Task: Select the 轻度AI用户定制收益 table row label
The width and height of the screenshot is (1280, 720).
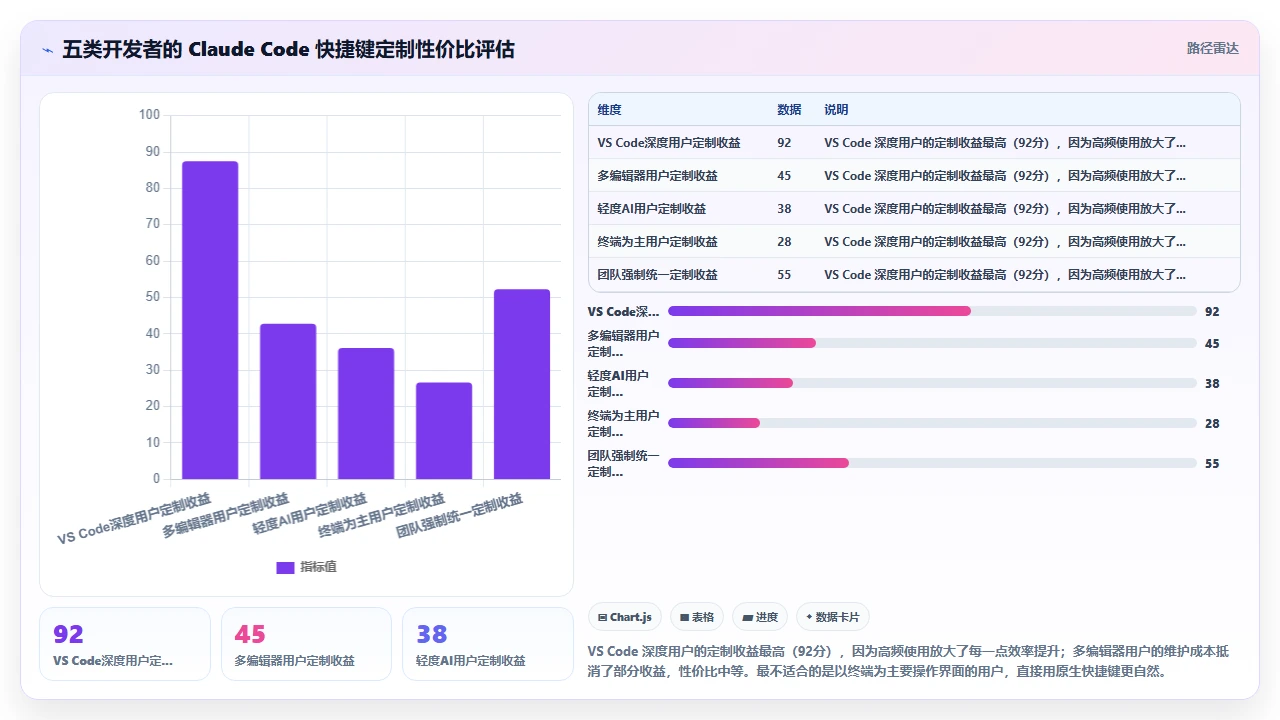Action: coord(652,209)
